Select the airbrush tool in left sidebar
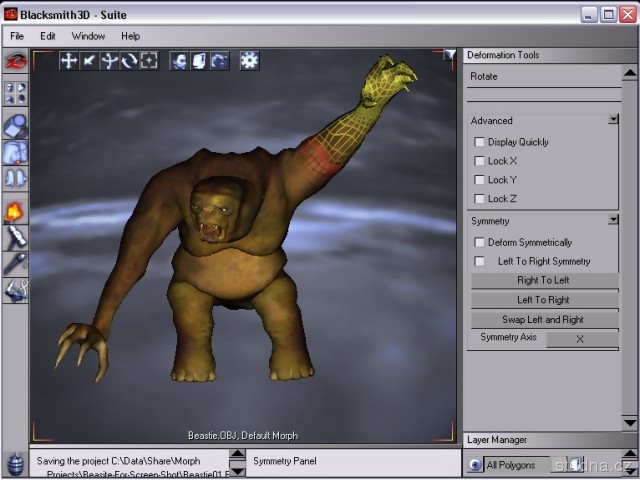The image size is (640, 480). tap(15, 264)
